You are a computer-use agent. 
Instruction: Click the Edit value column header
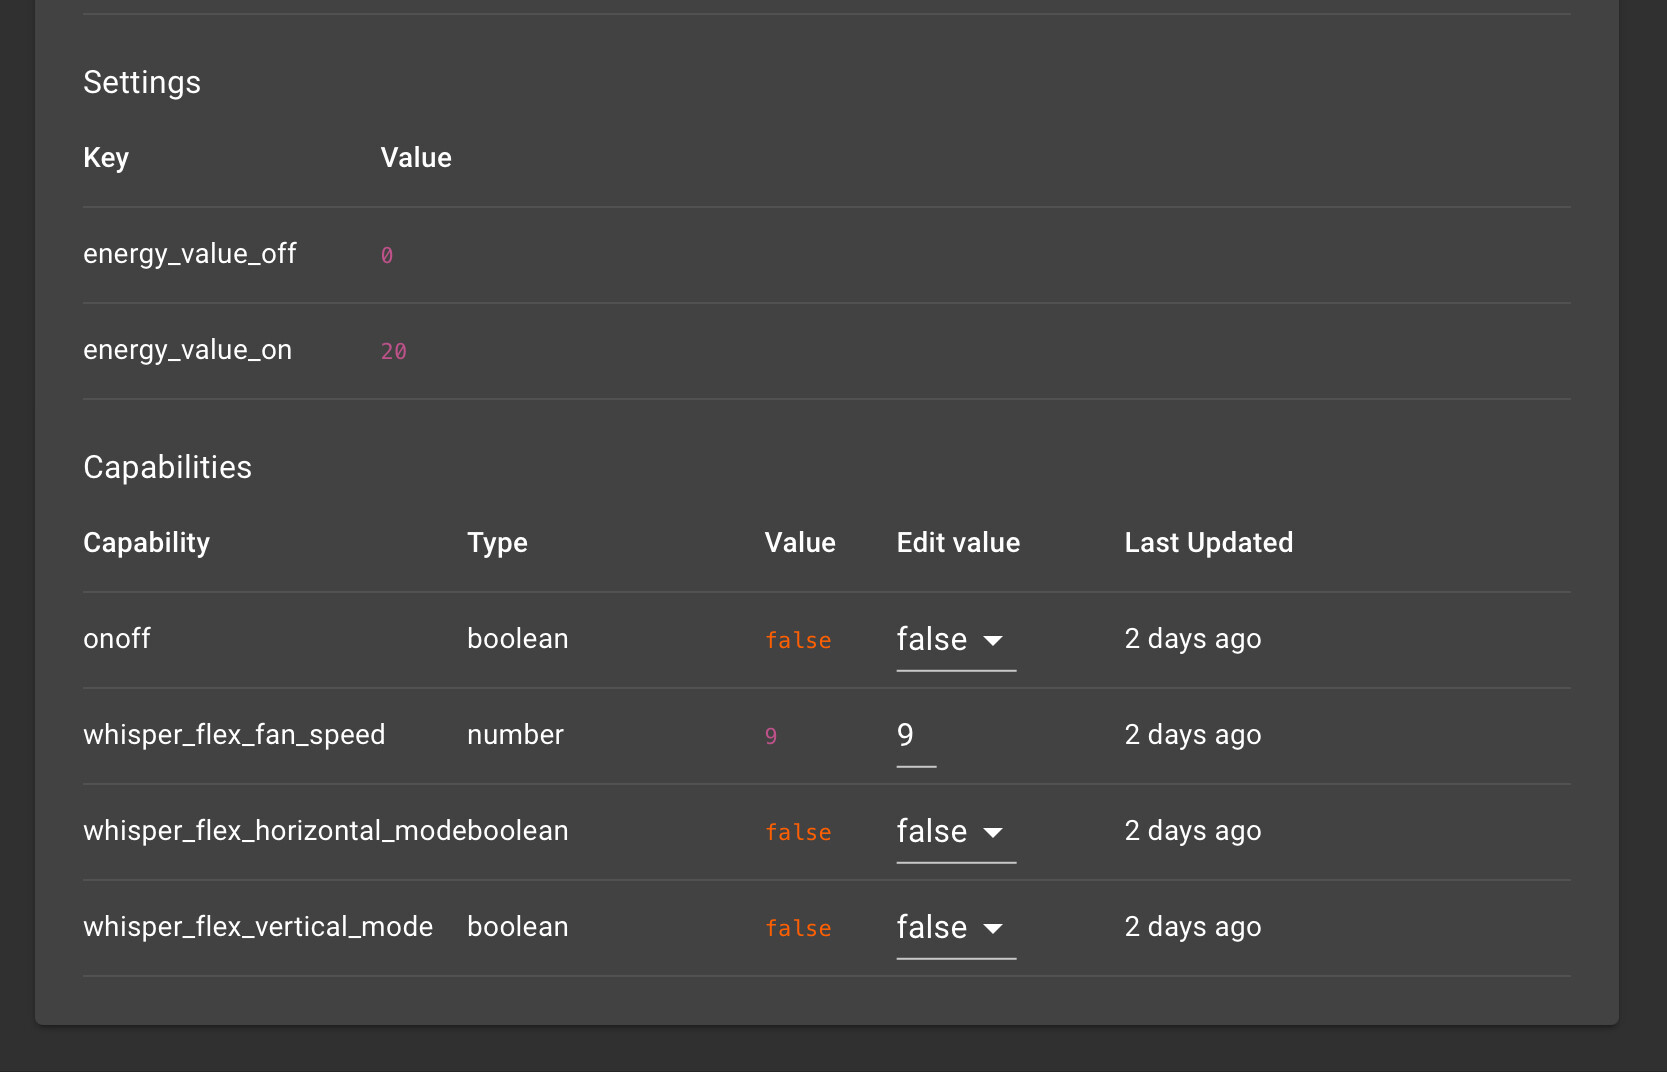click(x=958, y=543)
